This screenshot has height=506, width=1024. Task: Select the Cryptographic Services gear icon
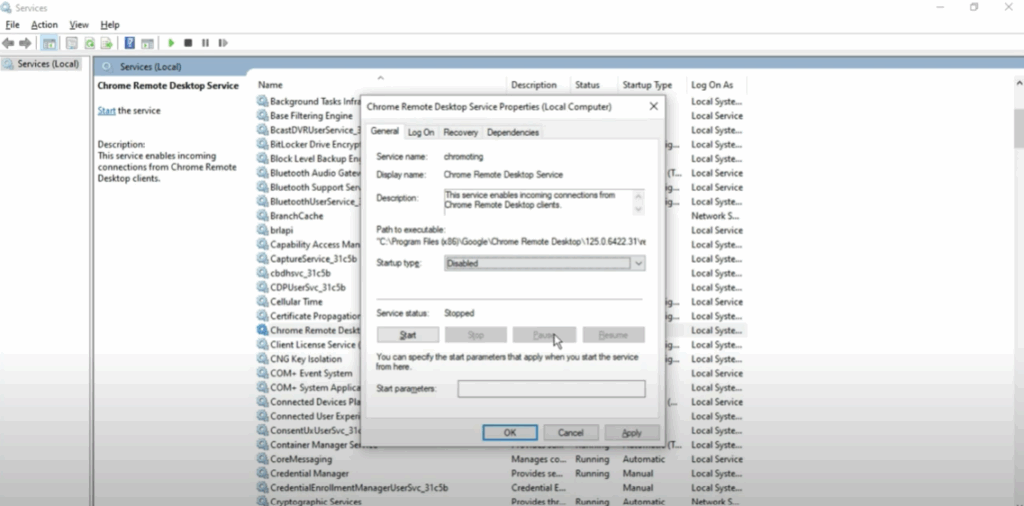coord(263,501)
